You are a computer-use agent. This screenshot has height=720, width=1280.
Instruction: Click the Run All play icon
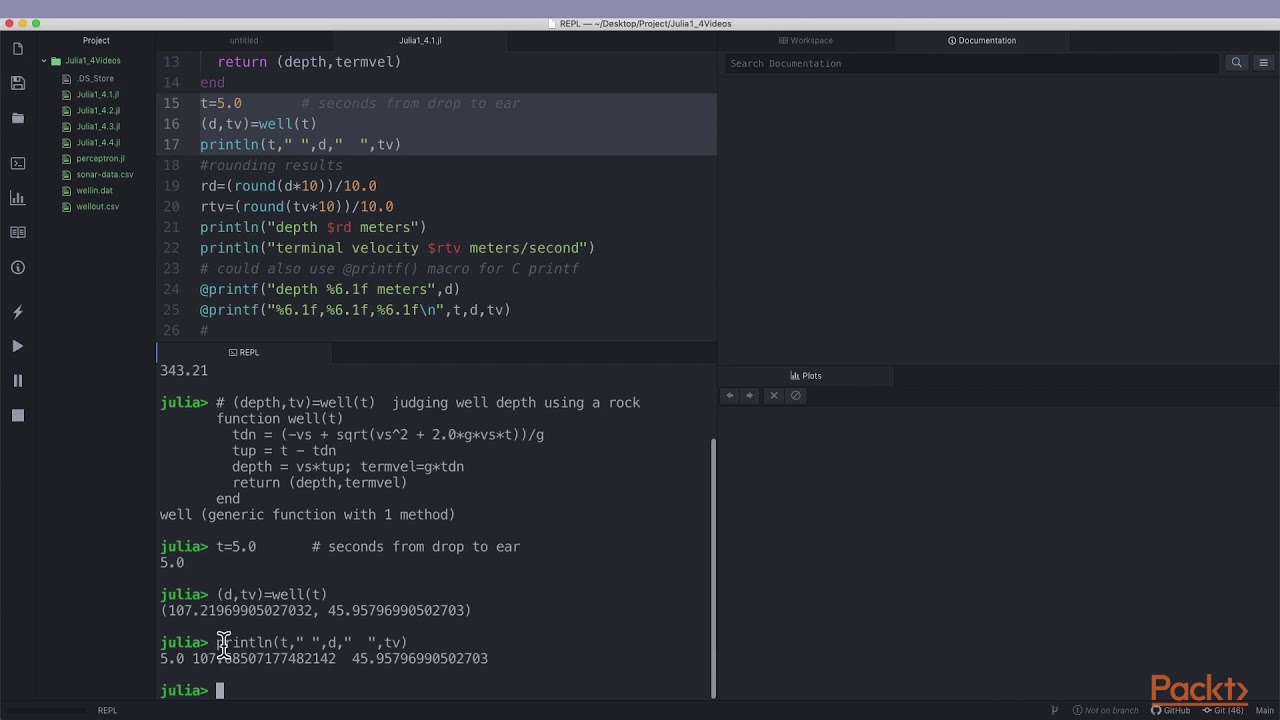[17, 346]
